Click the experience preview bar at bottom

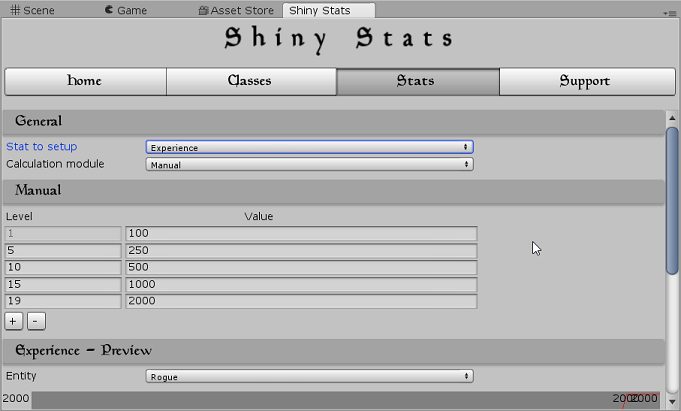320,400
